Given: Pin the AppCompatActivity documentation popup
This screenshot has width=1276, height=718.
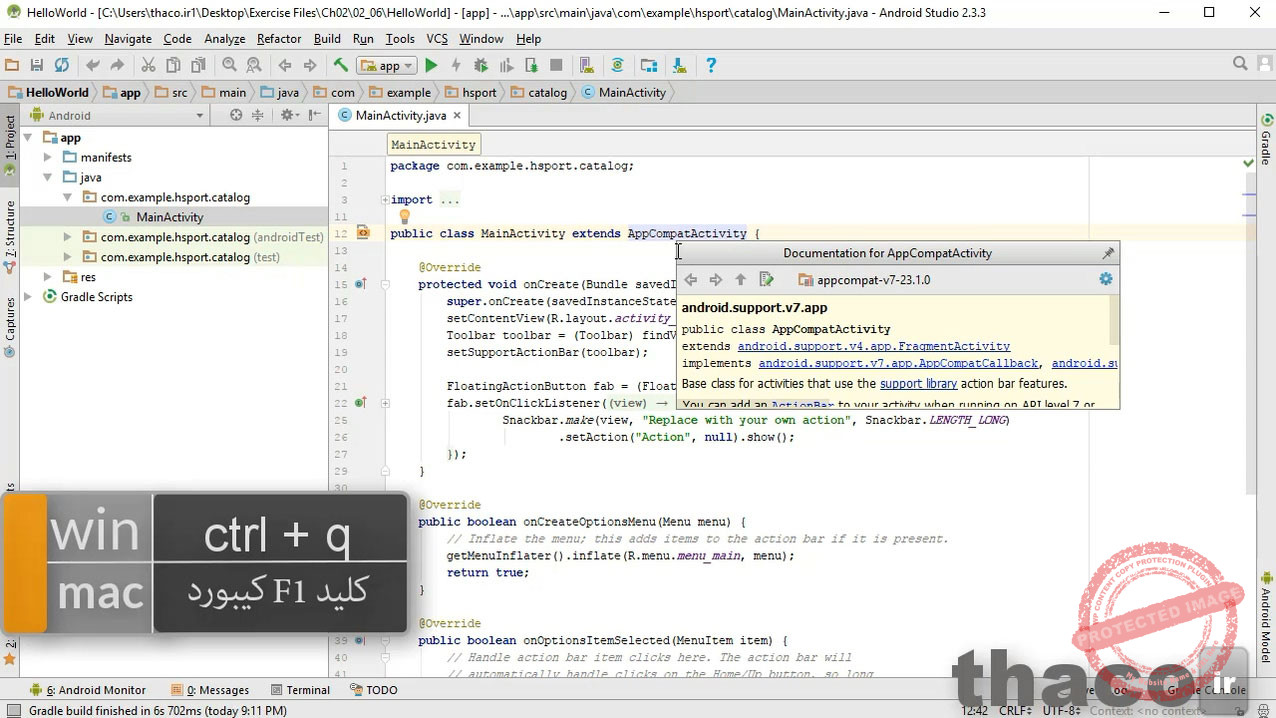Looking at the screenshot, I should [1108, 253].
